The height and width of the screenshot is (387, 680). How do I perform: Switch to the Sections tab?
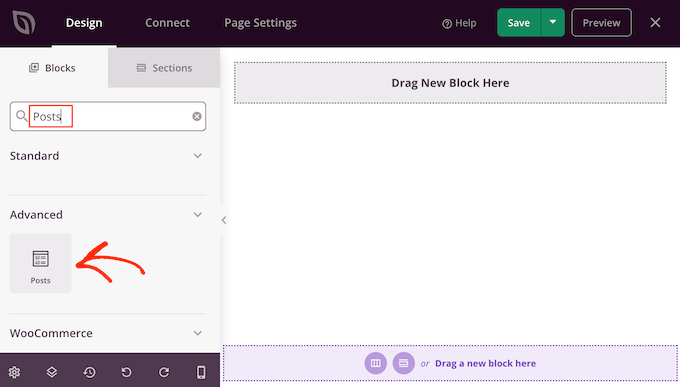164,68
